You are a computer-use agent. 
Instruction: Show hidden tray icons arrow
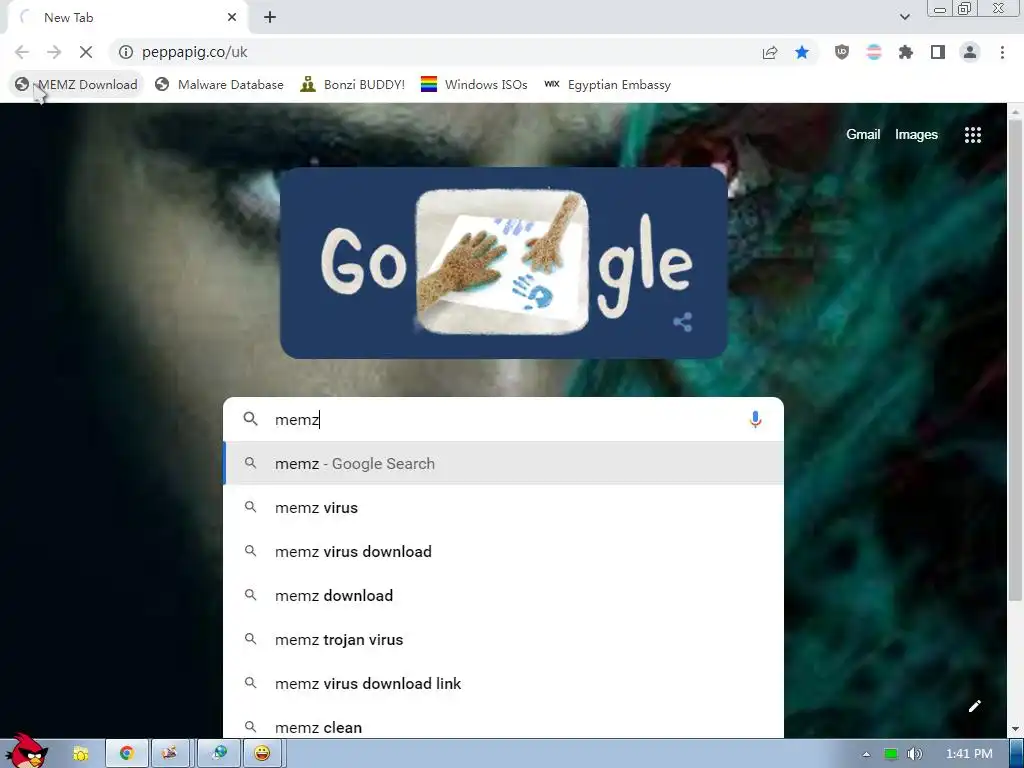click(x=866, y=754)
